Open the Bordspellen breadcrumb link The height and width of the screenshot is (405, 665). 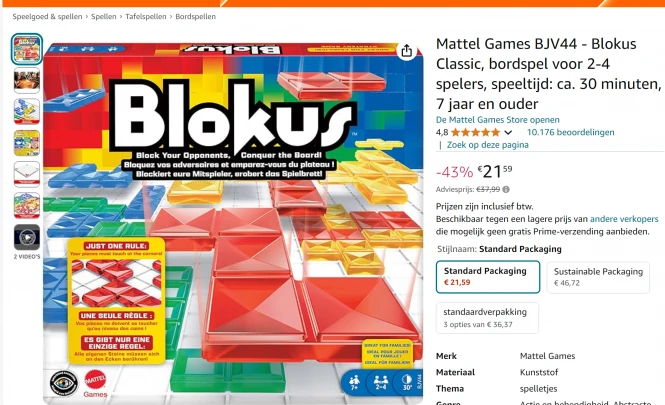click(x=196, y=17)
